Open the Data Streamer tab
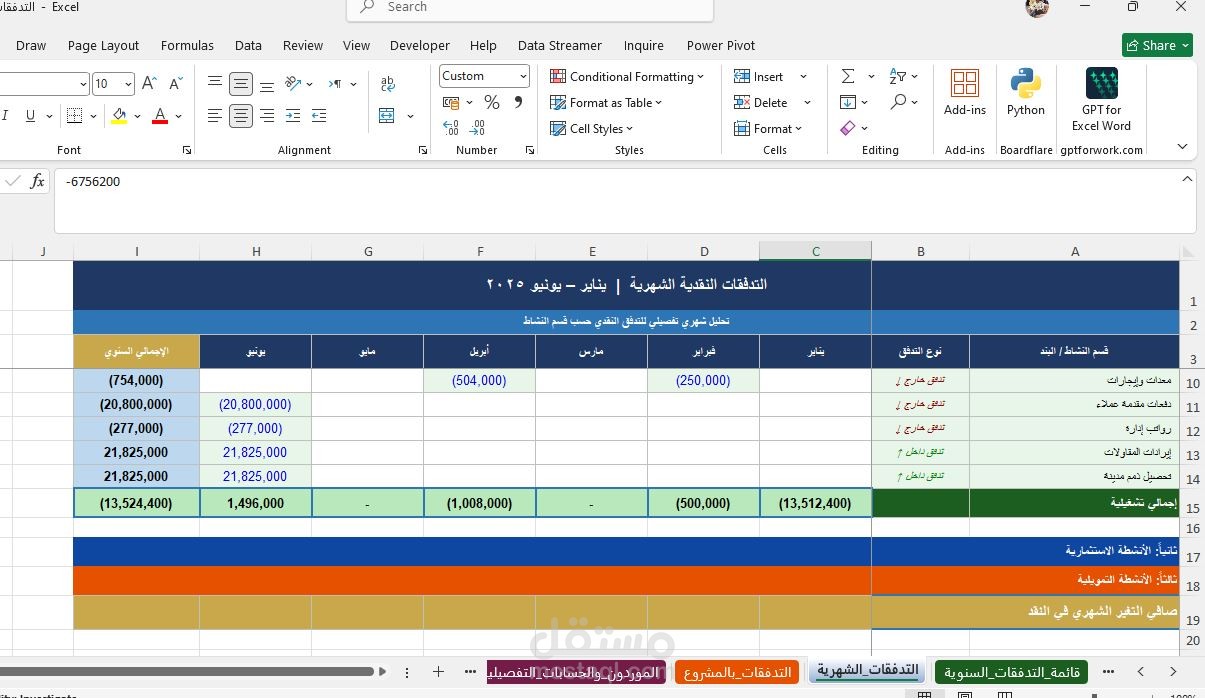1205x698 pixels. point(560,45)
